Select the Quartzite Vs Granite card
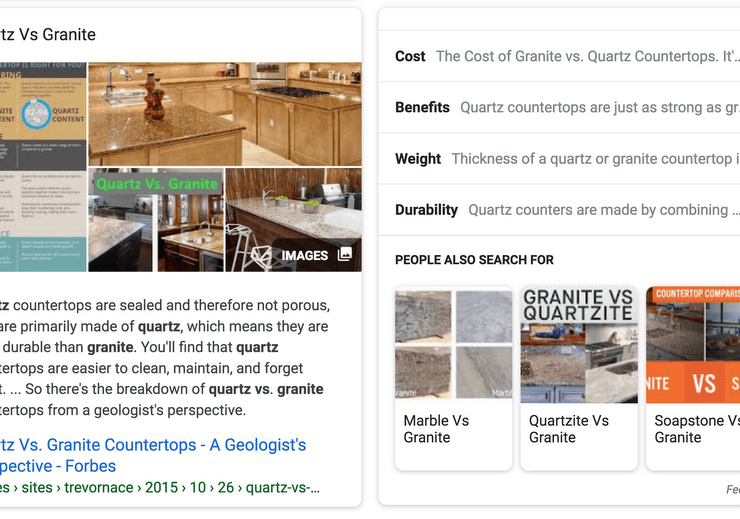740x519 pixels. click(x=579, y=378)
